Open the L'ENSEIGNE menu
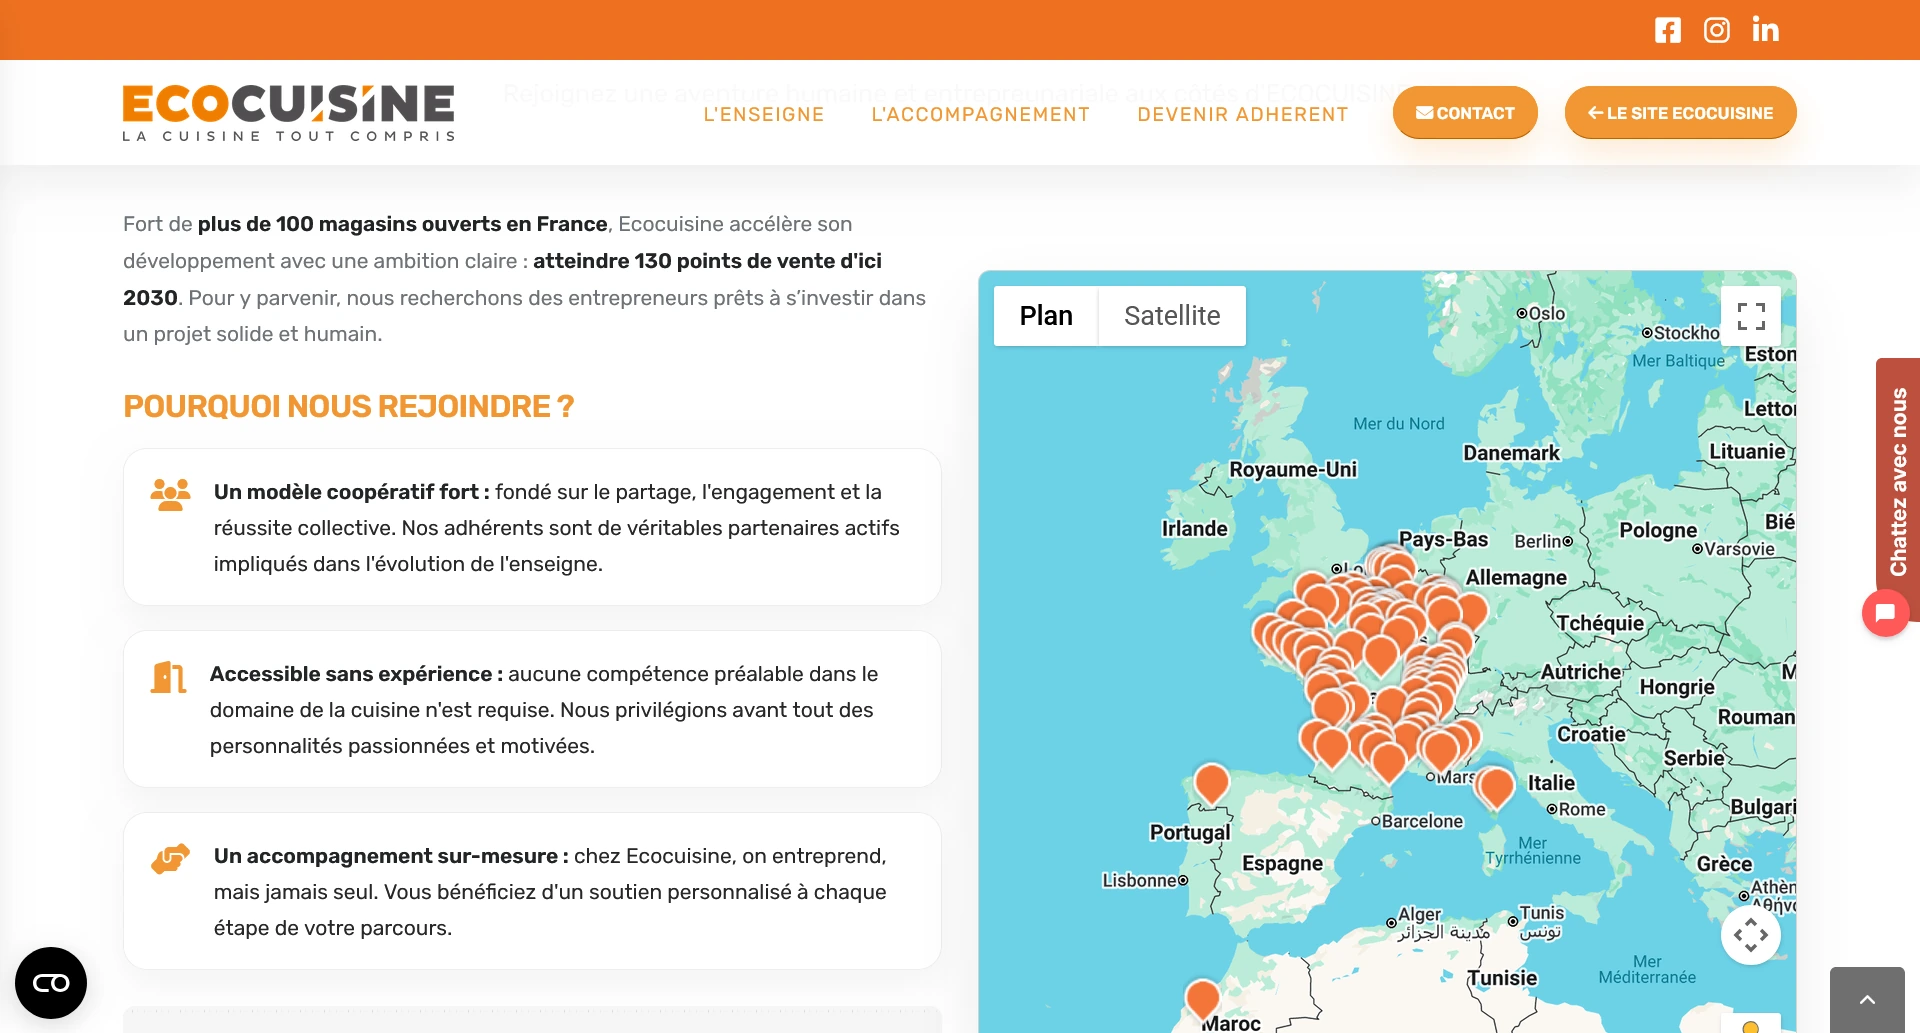Image resolution: width=1920 pixels, height=1033 pixels. (764, 114)
